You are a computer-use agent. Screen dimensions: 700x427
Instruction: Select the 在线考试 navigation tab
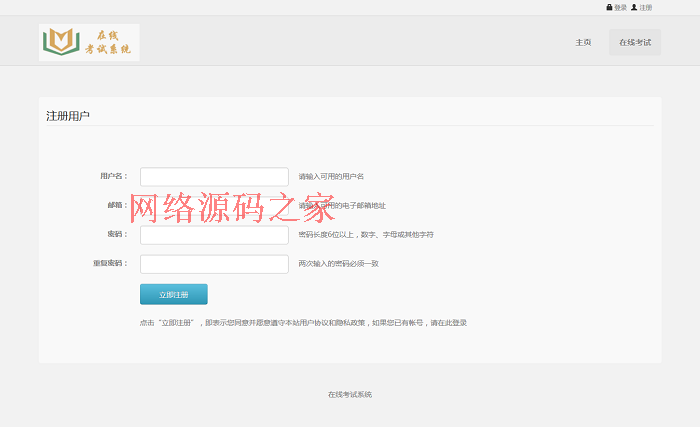[x=635, y=42]
